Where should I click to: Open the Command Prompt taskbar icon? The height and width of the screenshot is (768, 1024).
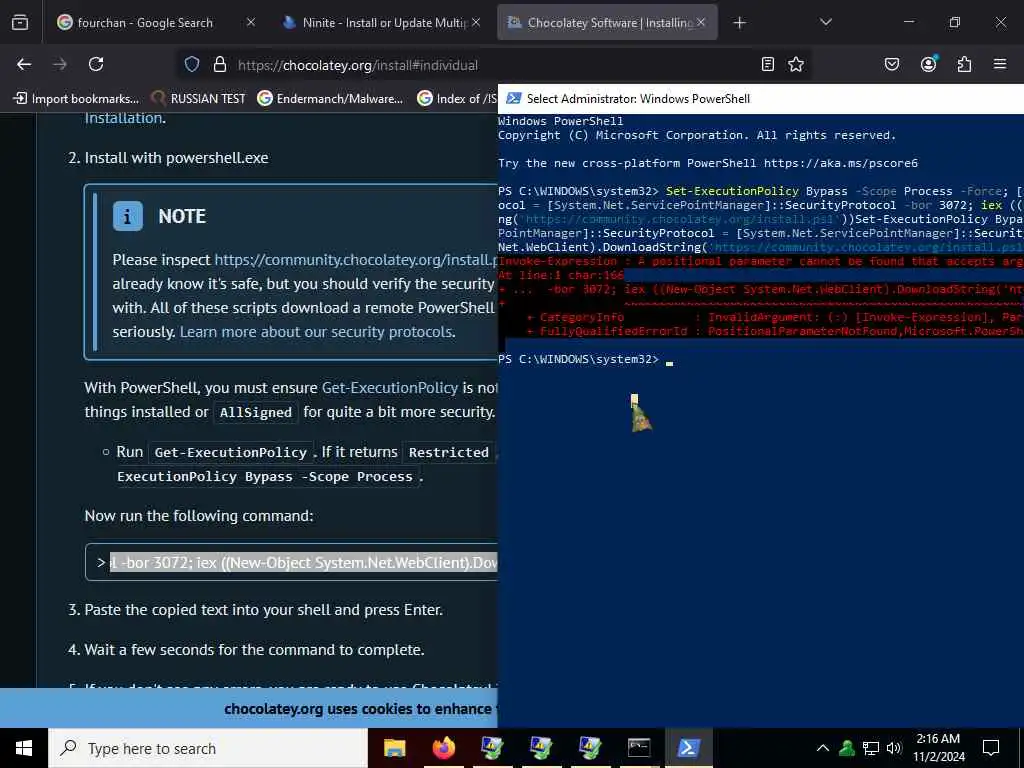pos(639,748)
